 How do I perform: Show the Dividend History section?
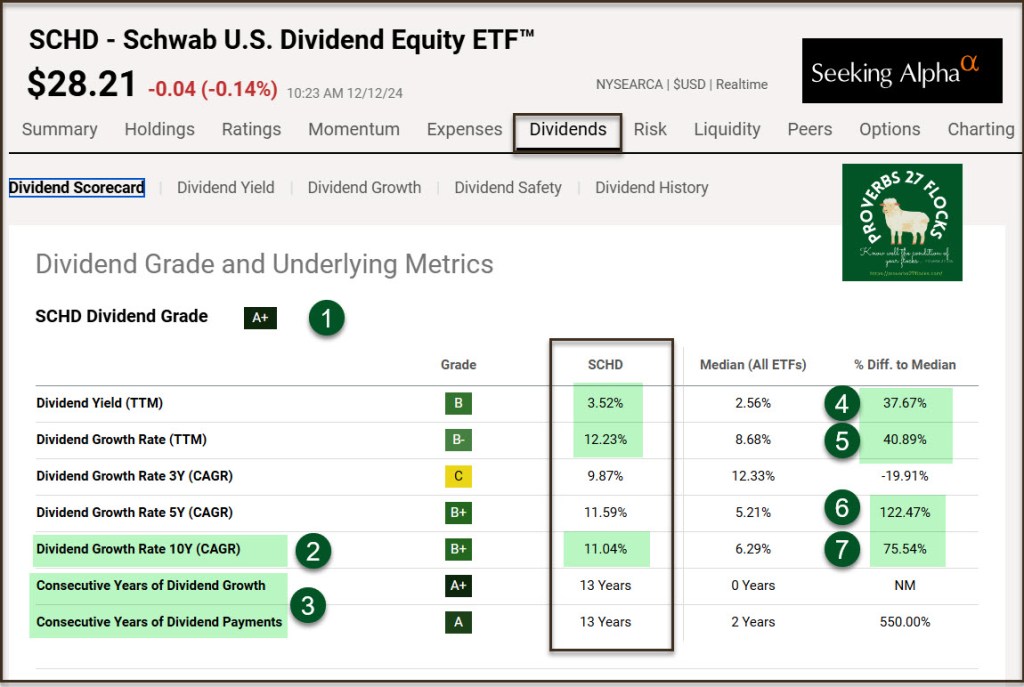[651, 188]
